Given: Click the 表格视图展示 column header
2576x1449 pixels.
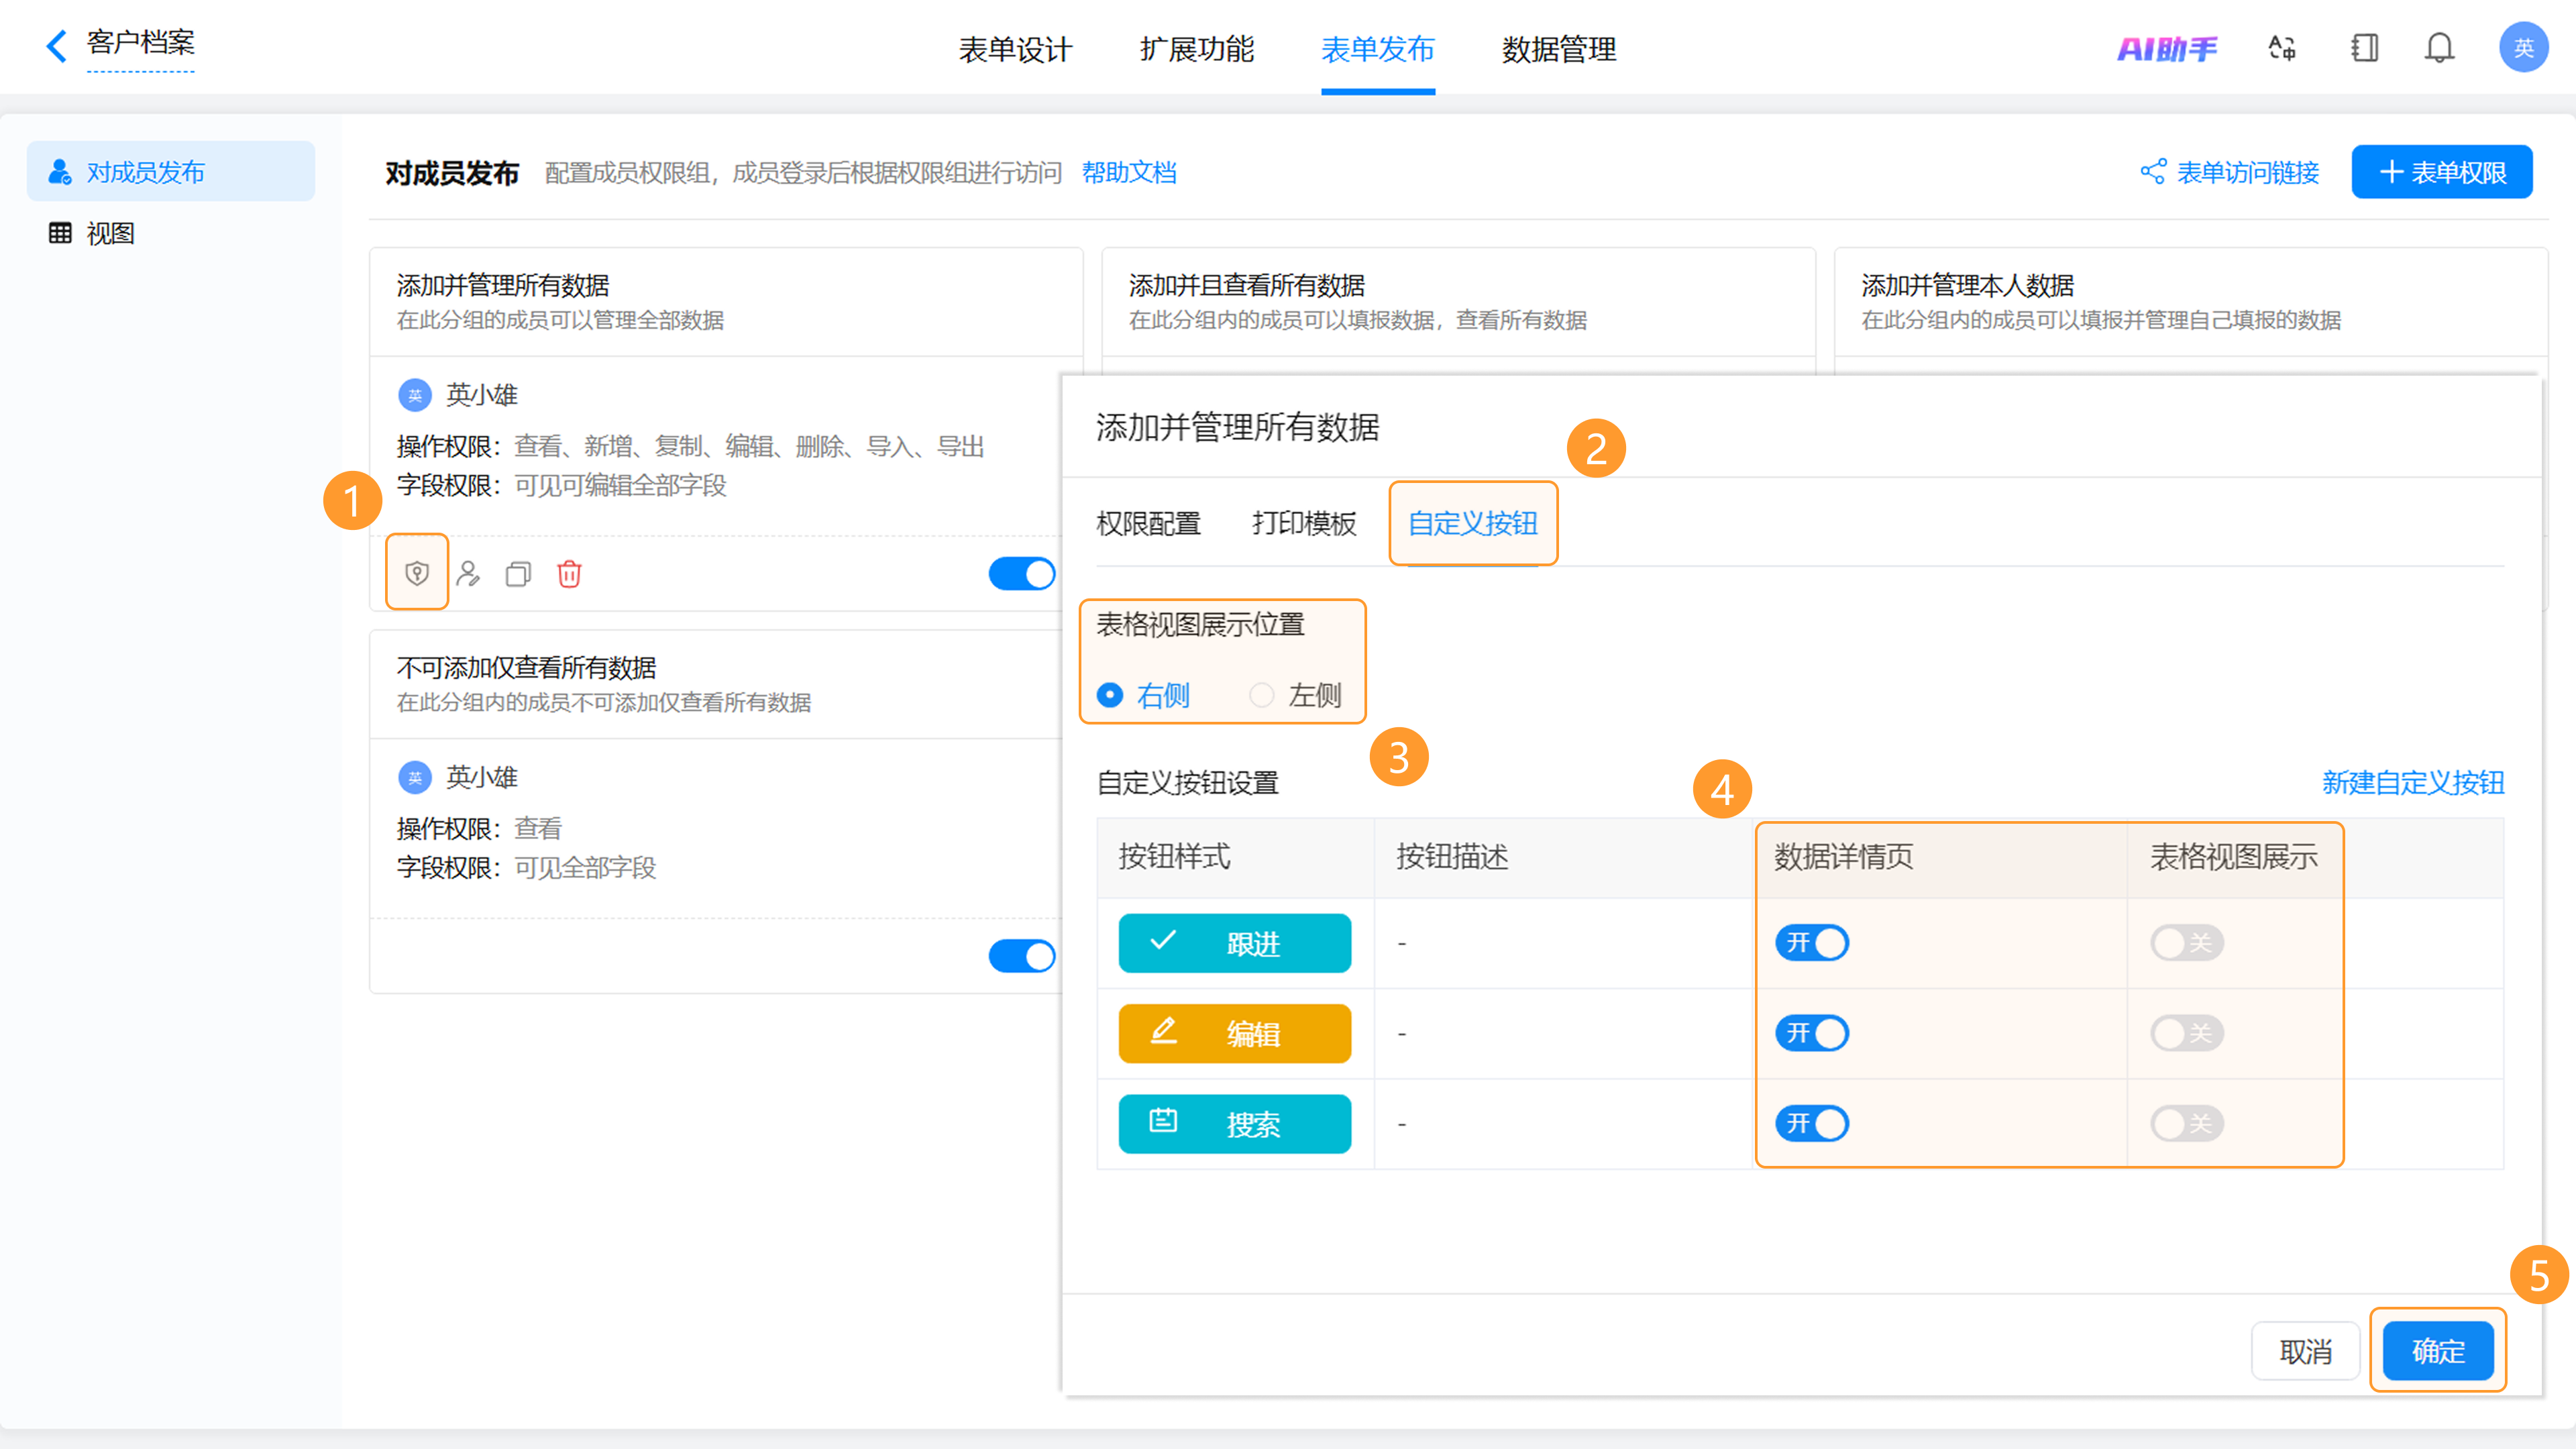Looking at the screenshot, I should tap(2233, 856).
